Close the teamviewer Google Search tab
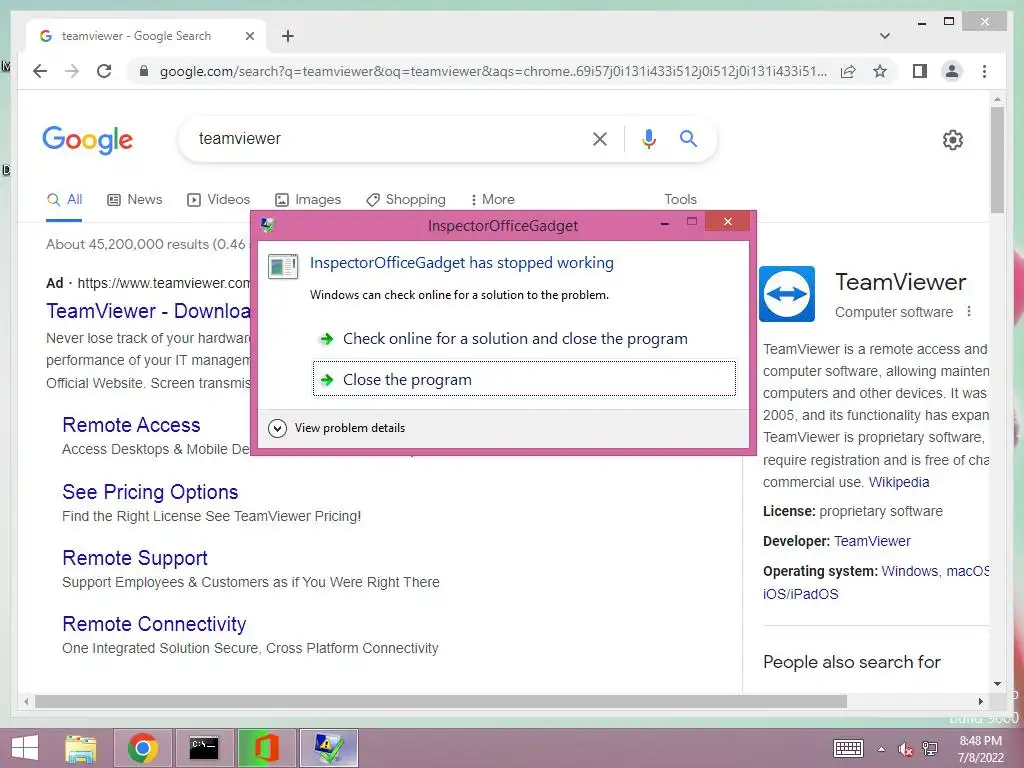 point(249,36)
